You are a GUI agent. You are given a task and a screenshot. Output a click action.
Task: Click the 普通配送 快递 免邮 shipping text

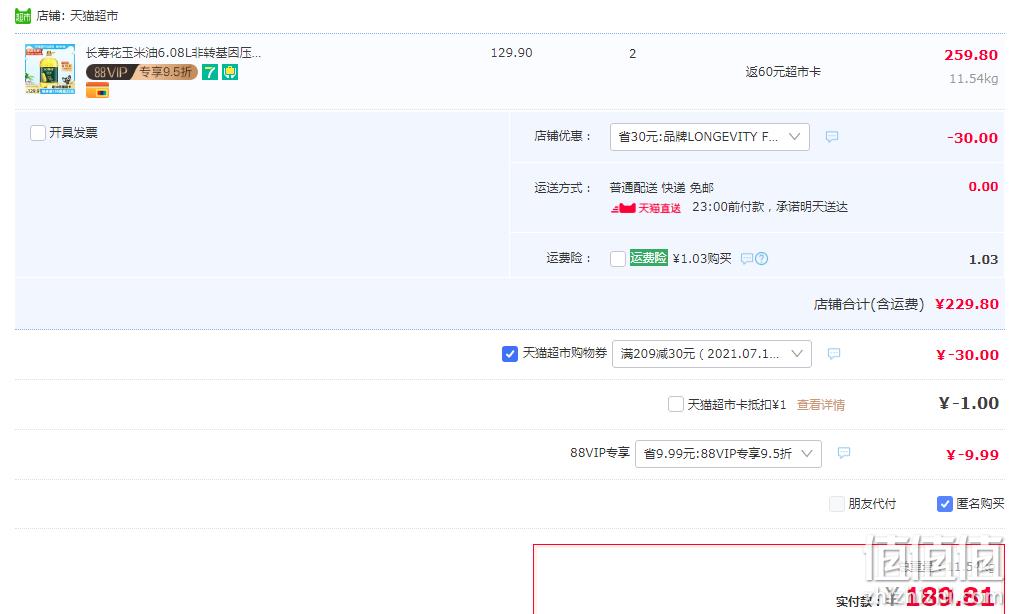pyautogui.click(x=662, y=187)
